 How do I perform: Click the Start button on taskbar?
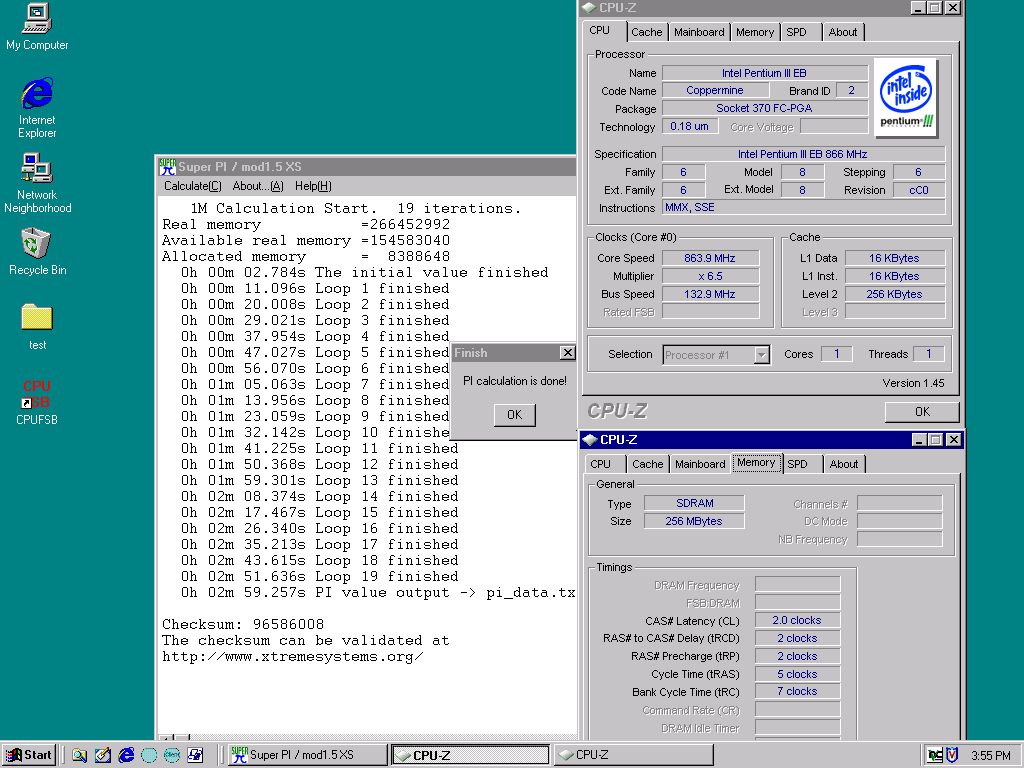coord(29,755)
